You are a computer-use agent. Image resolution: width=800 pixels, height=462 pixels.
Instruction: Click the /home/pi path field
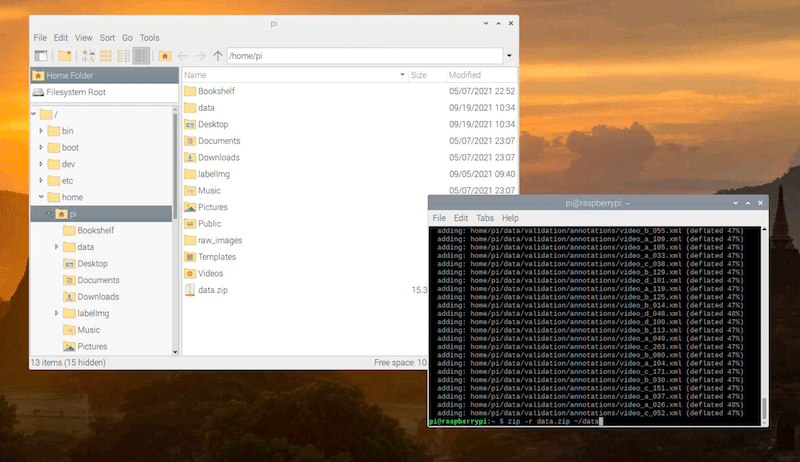click(365, 56)
